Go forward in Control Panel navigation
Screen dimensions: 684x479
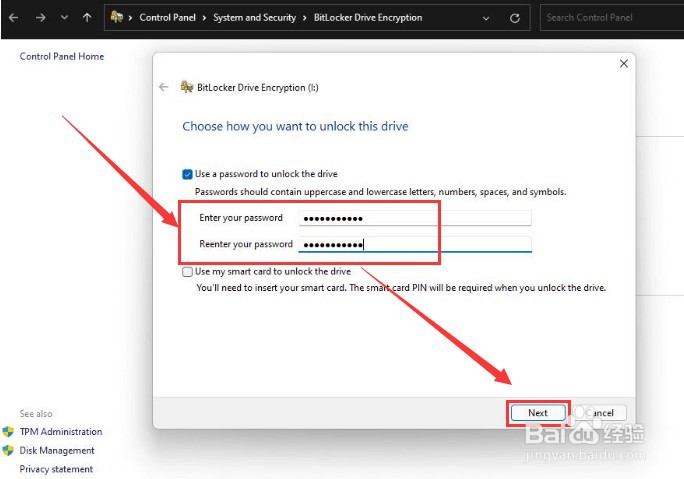[41, 18]
